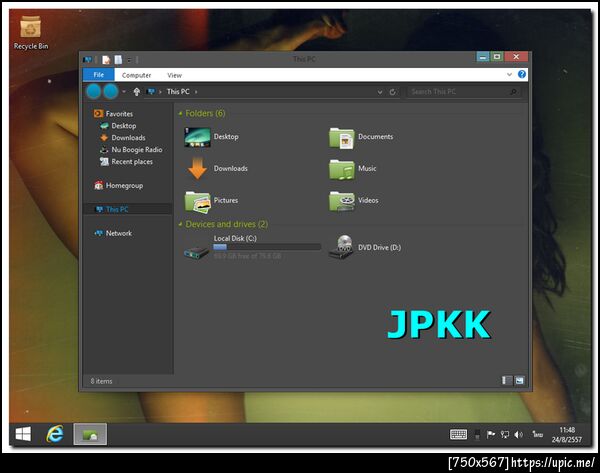The width and height of the screenshot is (600, 473).
Task: Open the Windows Start button
Action: pyautogui.click(x=23, y=434)
